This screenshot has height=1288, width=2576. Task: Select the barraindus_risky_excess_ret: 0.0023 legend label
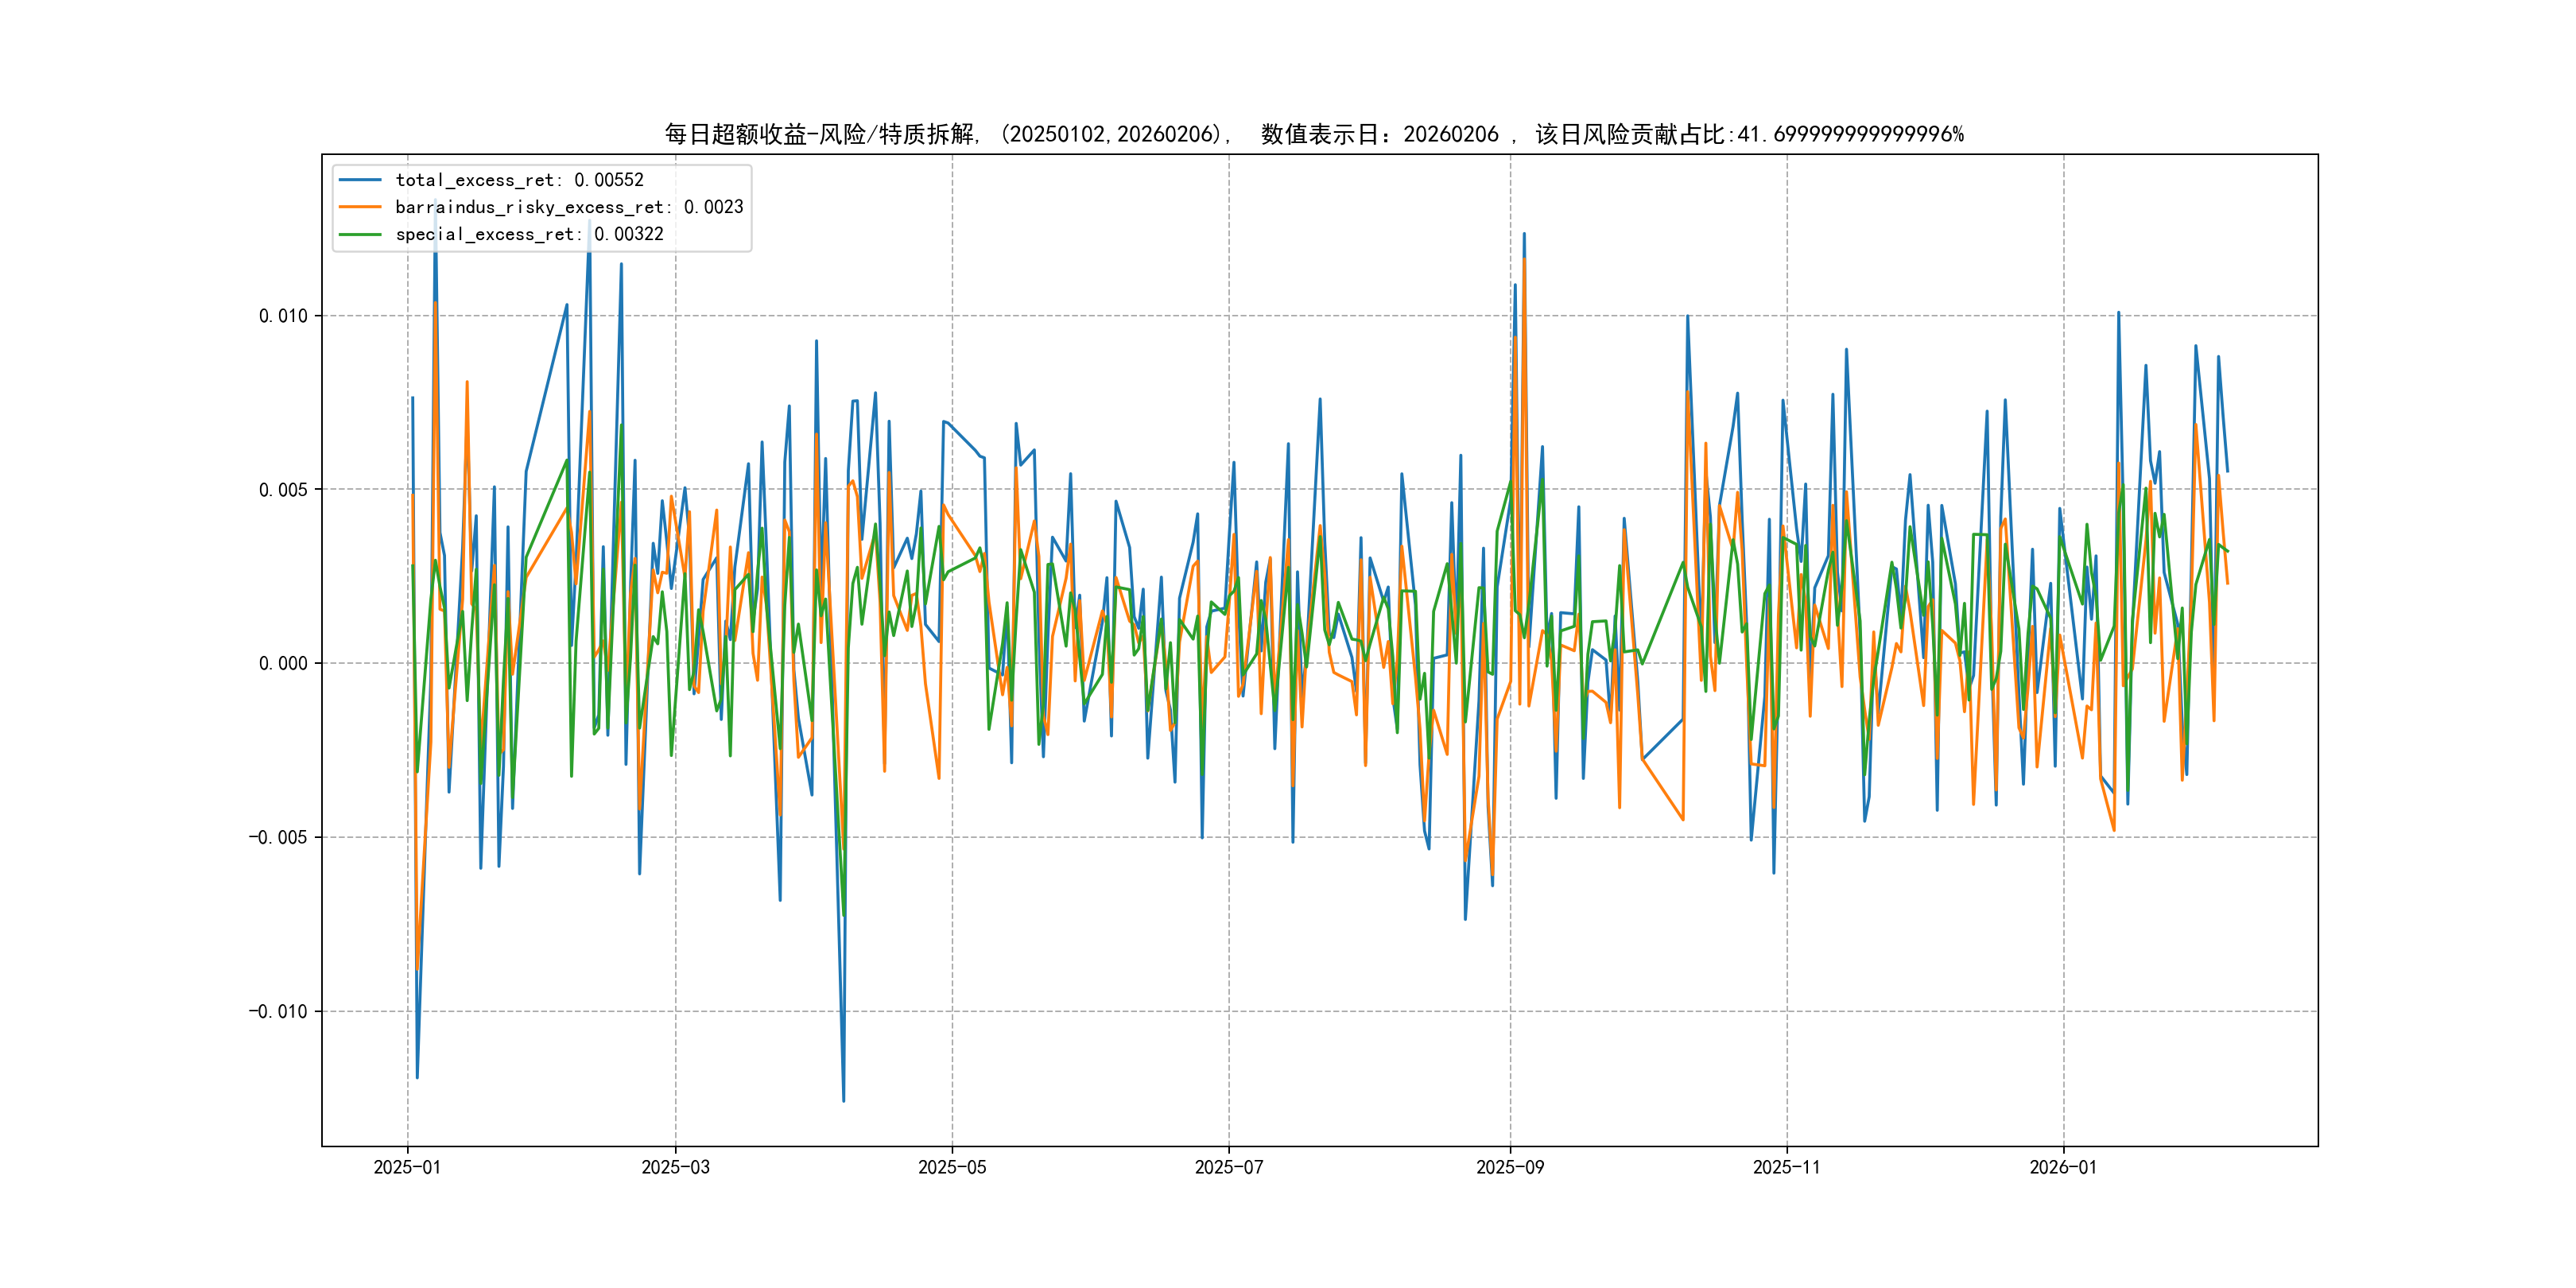point(569,207)
